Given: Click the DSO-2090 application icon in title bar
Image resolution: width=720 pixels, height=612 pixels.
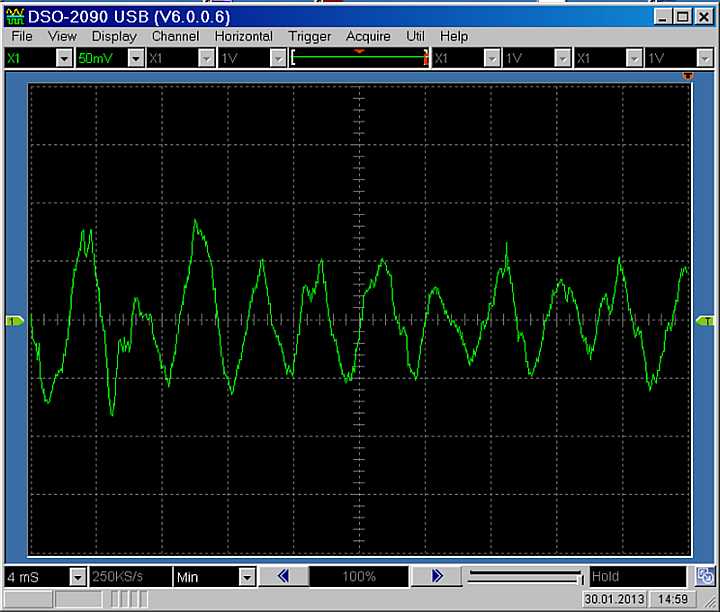Looking at the screenshot, I should (x=17, y=16).
